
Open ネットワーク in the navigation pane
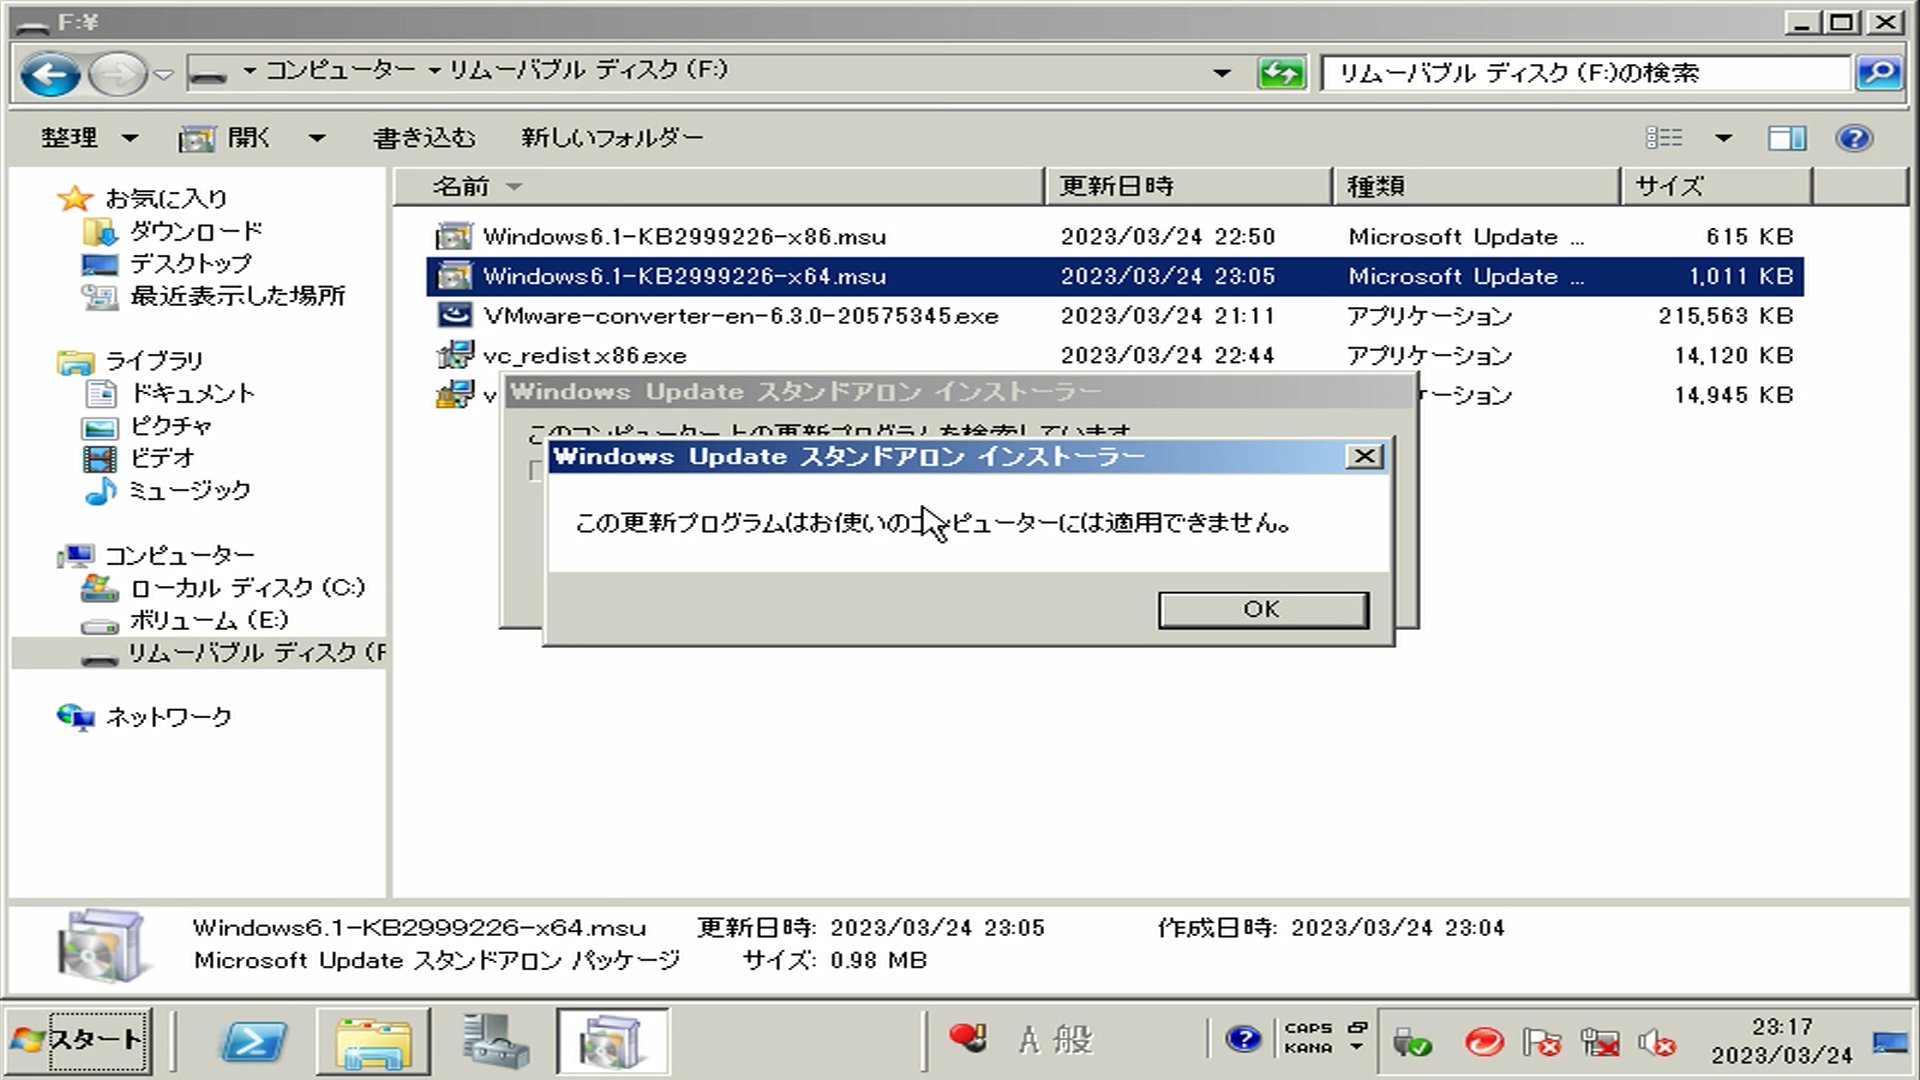click(x=168, y=717)
